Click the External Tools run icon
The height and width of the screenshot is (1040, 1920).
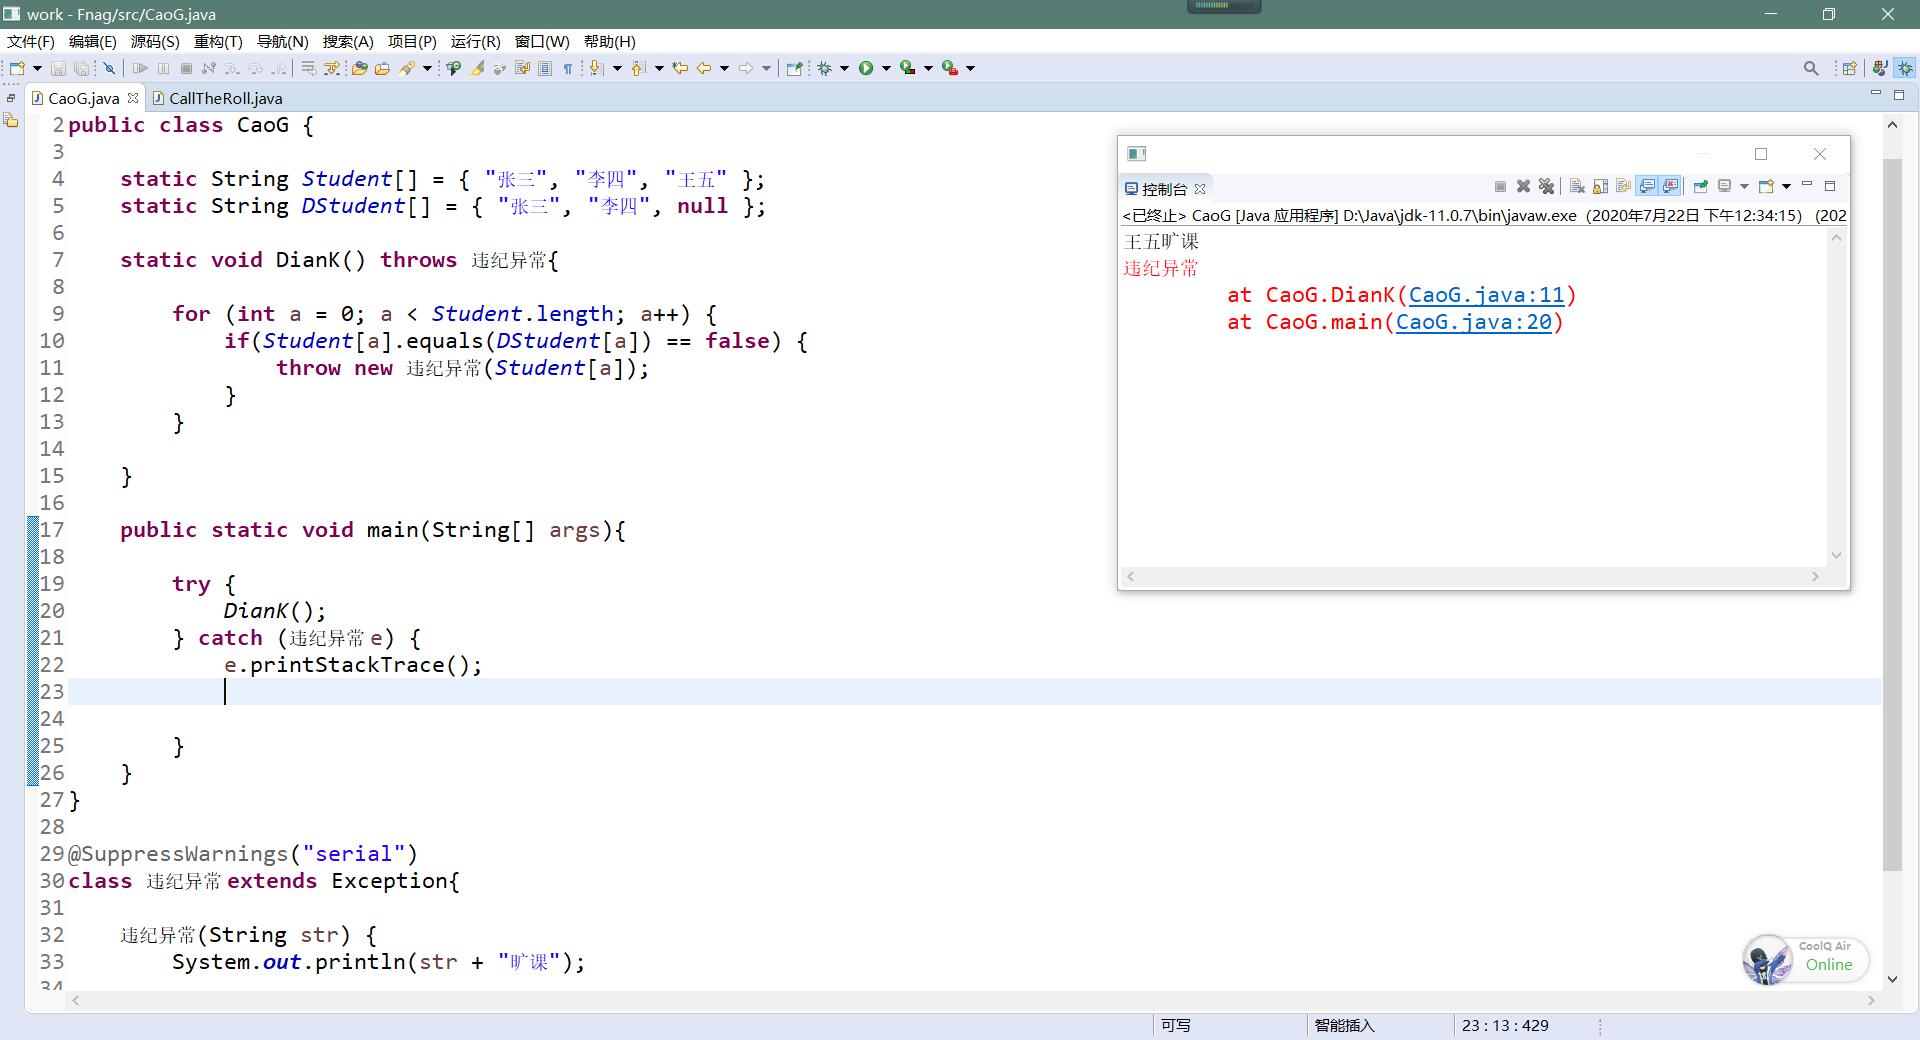(x=950, y=68)
